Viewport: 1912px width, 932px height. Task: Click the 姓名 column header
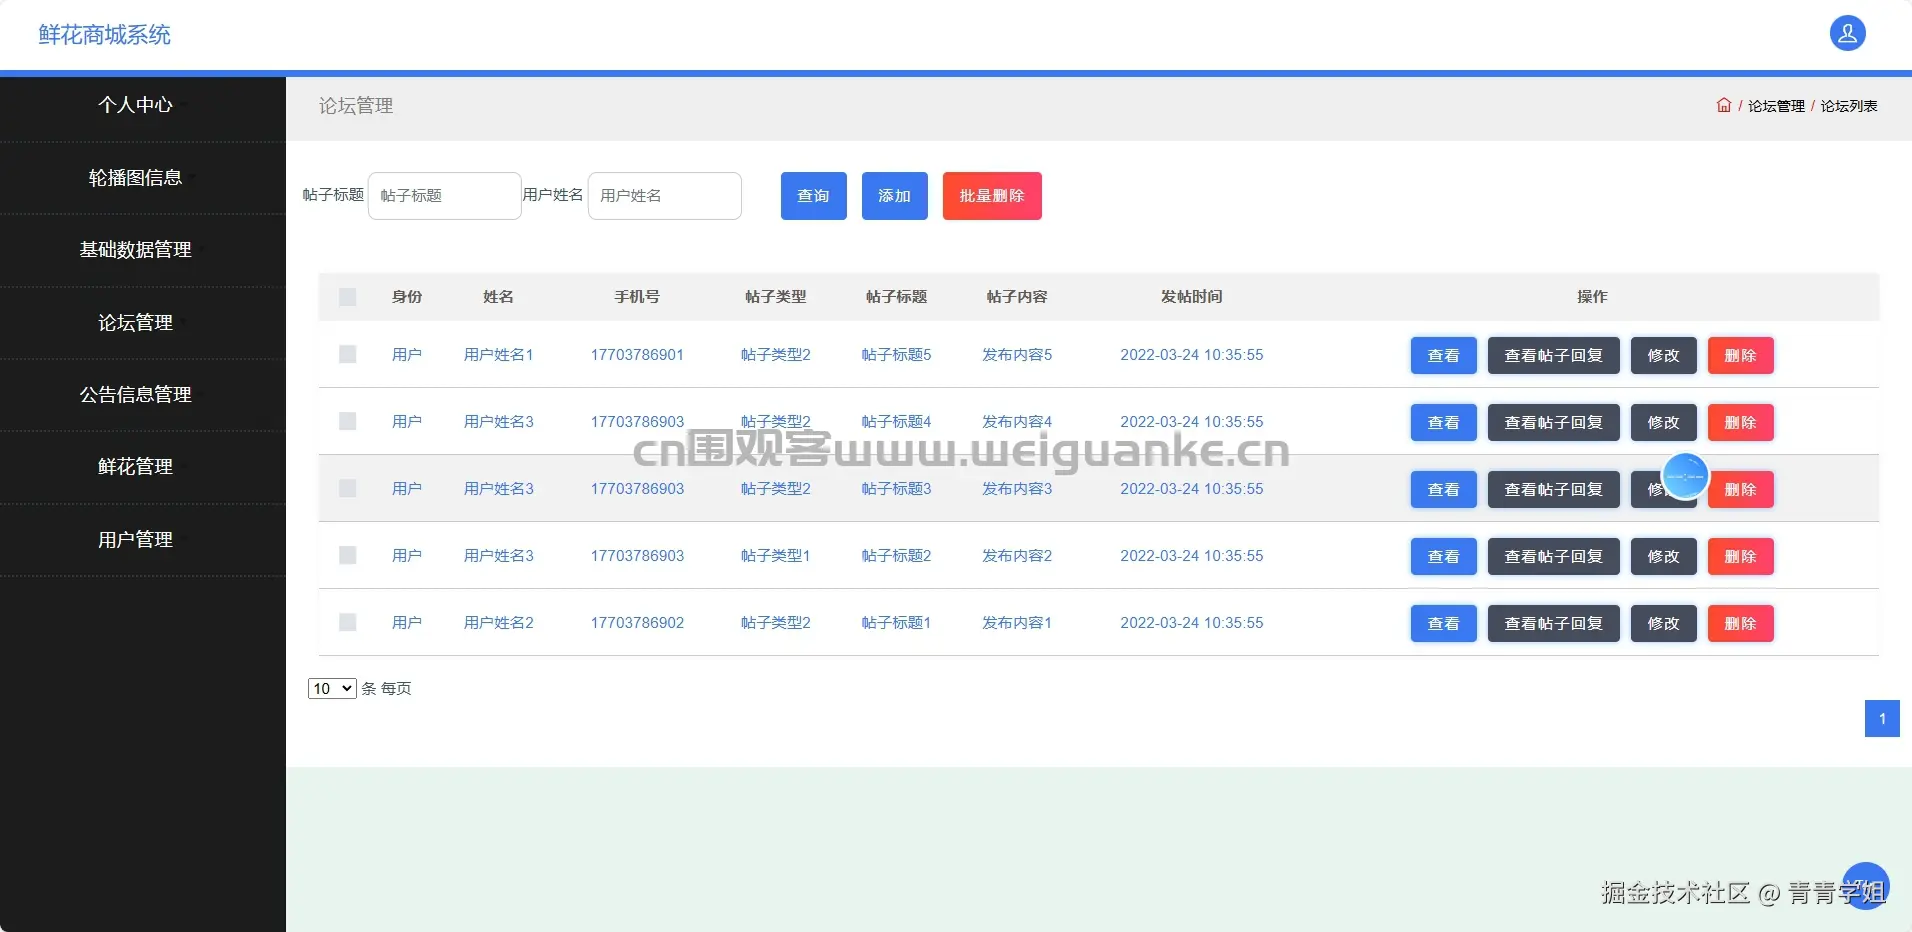(x=498, y=297)
